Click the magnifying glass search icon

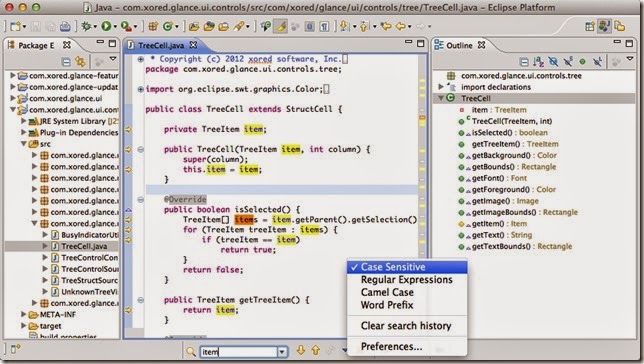191,352
